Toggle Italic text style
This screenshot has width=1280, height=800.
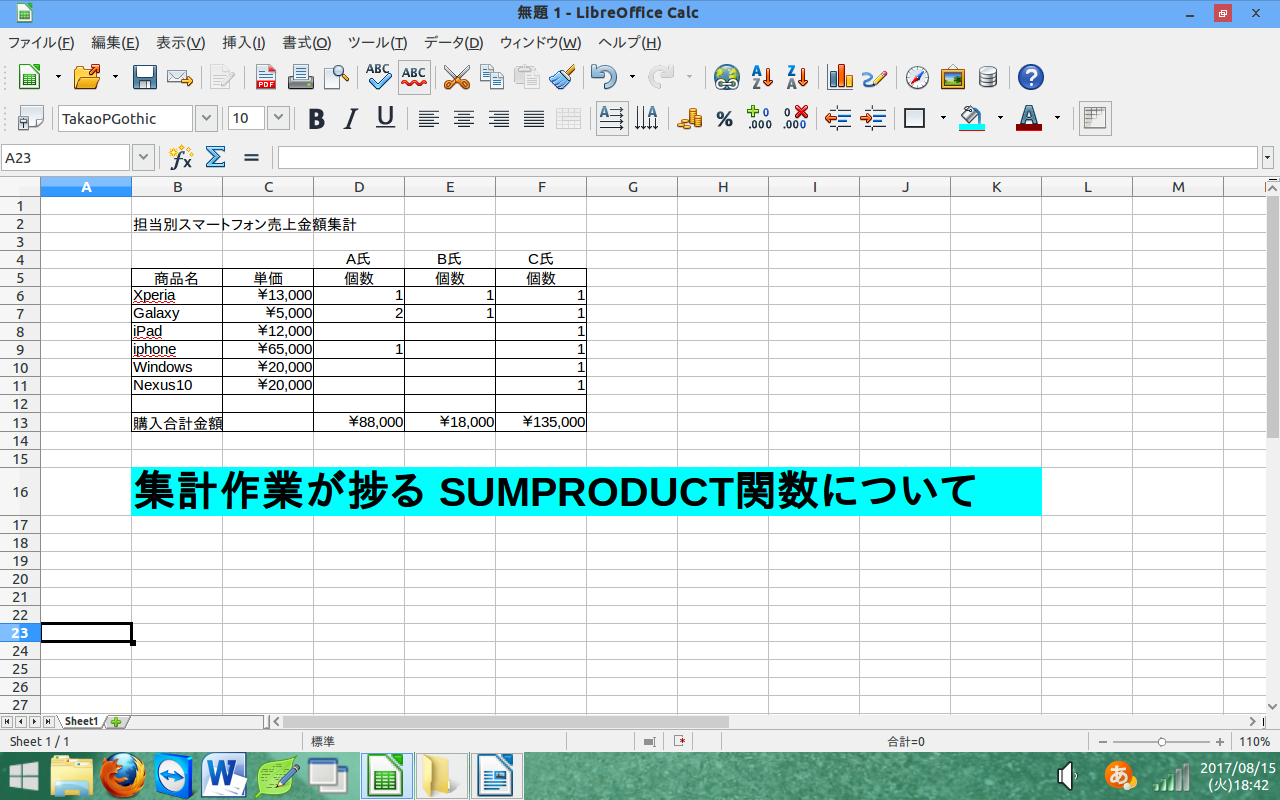click(x=350, y=119)
